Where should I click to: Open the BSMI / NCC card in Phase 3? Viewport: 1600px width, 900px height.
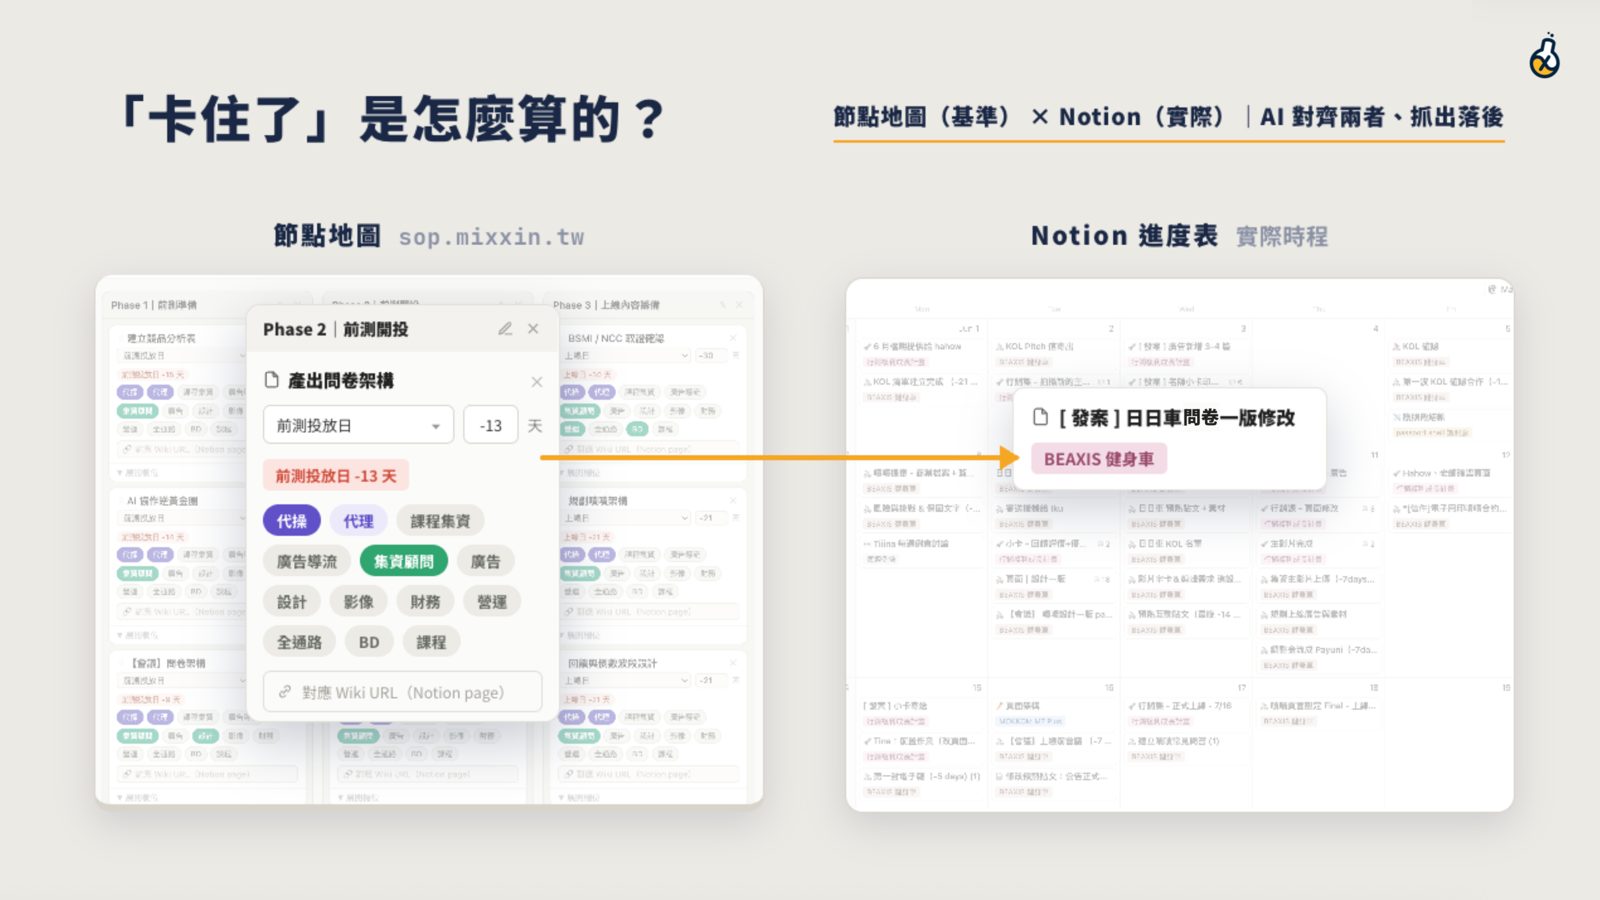coord(615,338)
